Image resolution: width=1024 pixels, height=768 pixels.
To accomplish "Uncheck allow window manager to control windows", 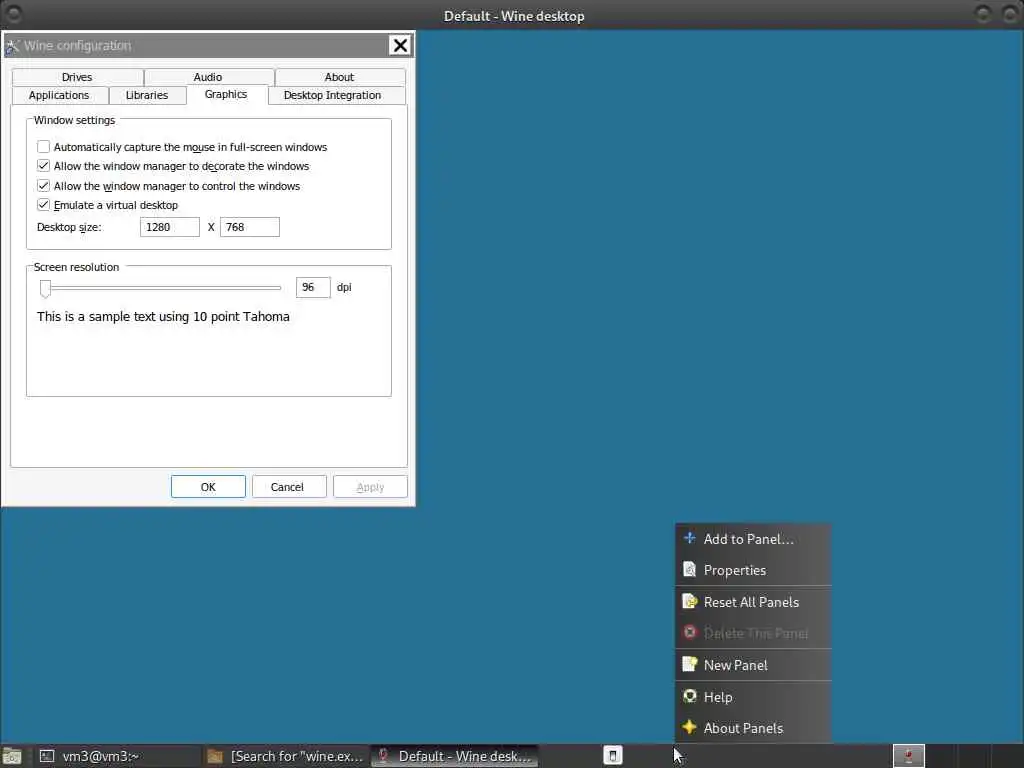I will coord(43,185).
